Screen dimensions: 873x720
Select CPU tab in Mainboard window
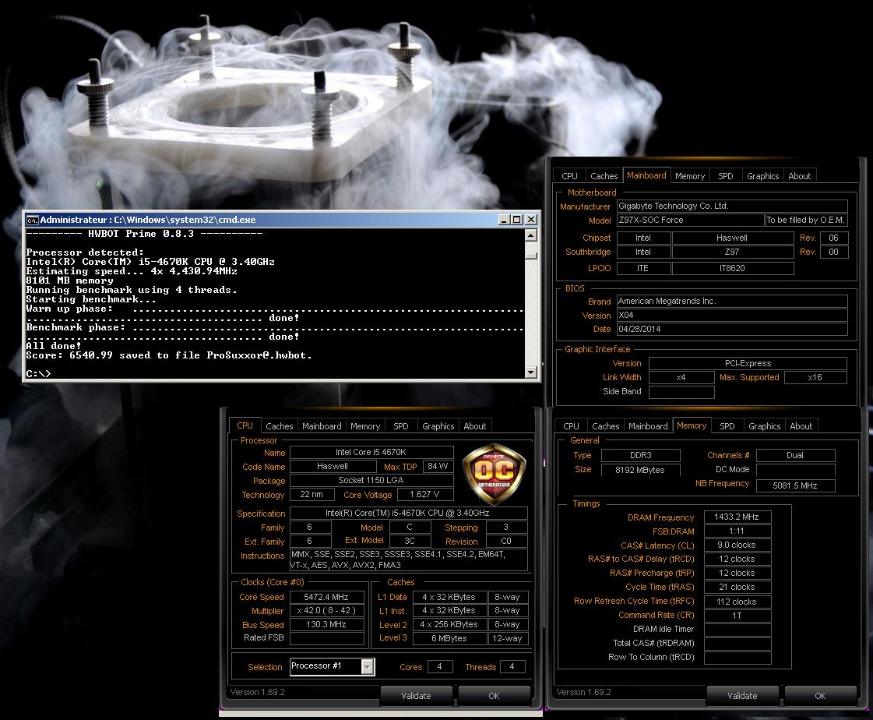tap(570, 176)
